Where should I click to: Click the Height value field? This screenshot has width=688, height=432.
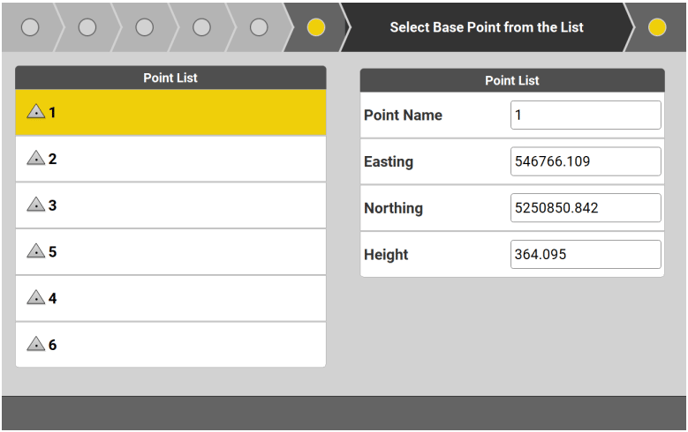(x=585, y=254)
